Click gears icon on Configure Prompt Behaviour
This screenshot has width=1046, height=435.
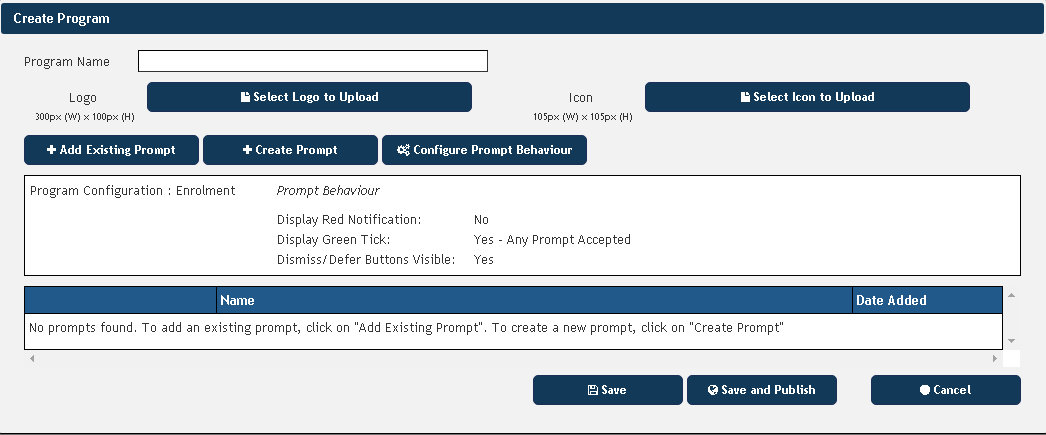pyautogui.click(x=403, y=150)
